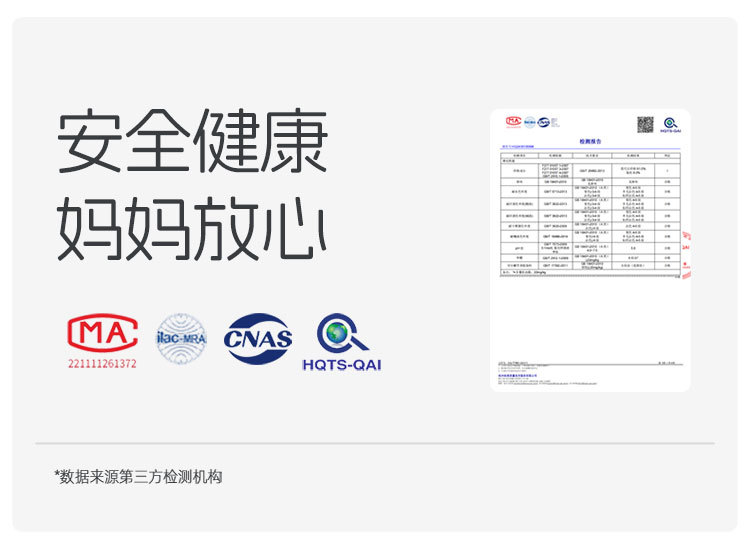This screenshot has width=750, height=554.
Task: Click the 妈妈放心 headline text
Action: point(192,229)
